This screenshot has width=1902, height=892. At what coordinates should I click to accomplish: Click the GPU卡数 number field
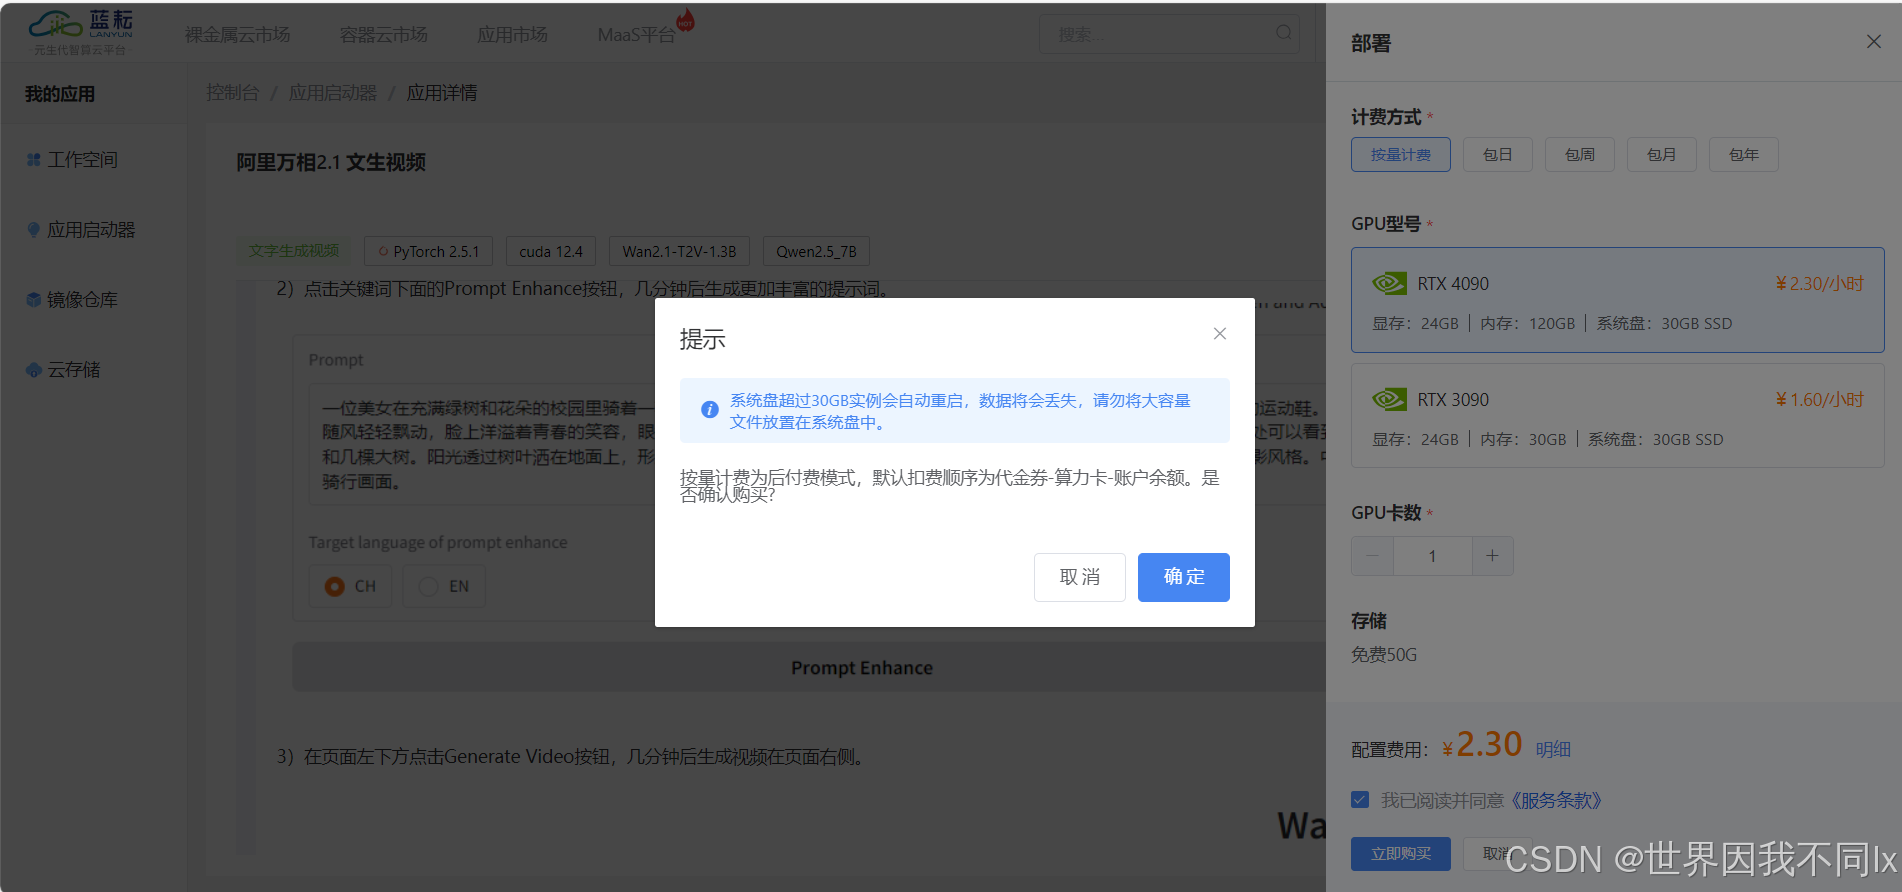tap(1432, 556)
